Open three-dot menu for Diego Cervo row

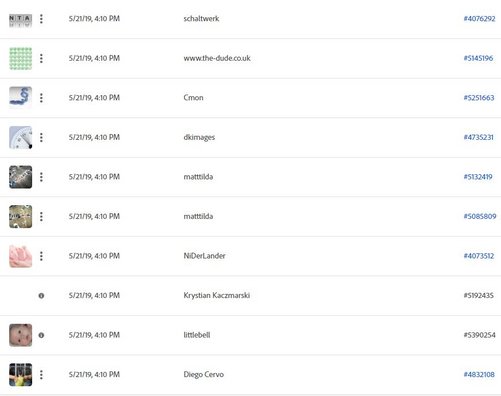41,375
